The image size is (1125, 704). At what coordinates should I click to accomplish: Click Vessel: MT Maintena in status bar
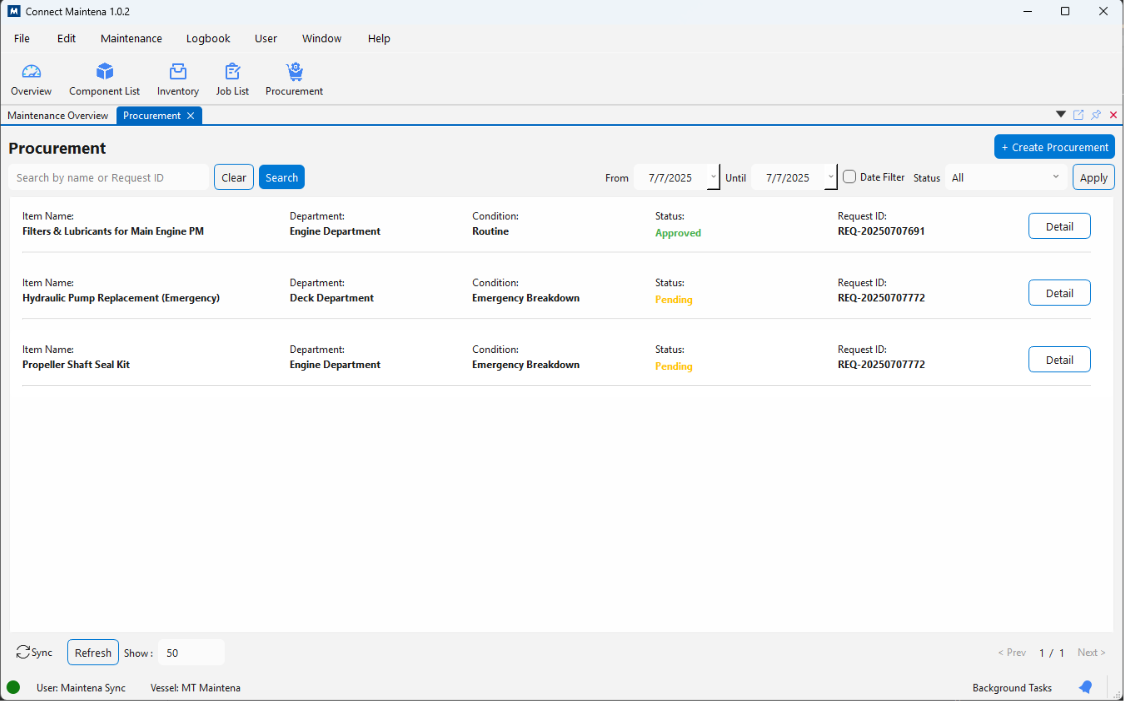tap(195, 687)
